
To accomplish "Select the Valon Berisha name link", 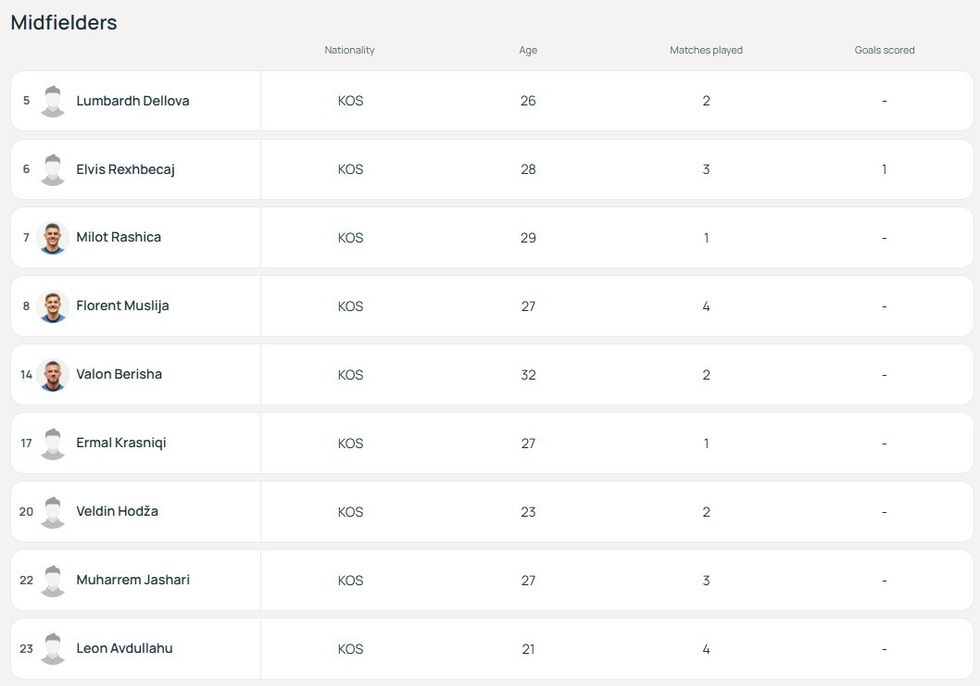I will pos(118,374).
